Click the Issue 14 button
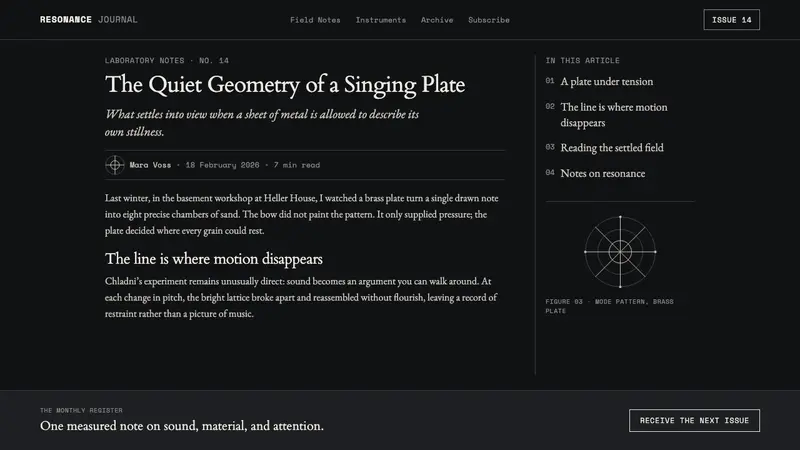Screen dimensions: 800x450 tap(731, 19)
